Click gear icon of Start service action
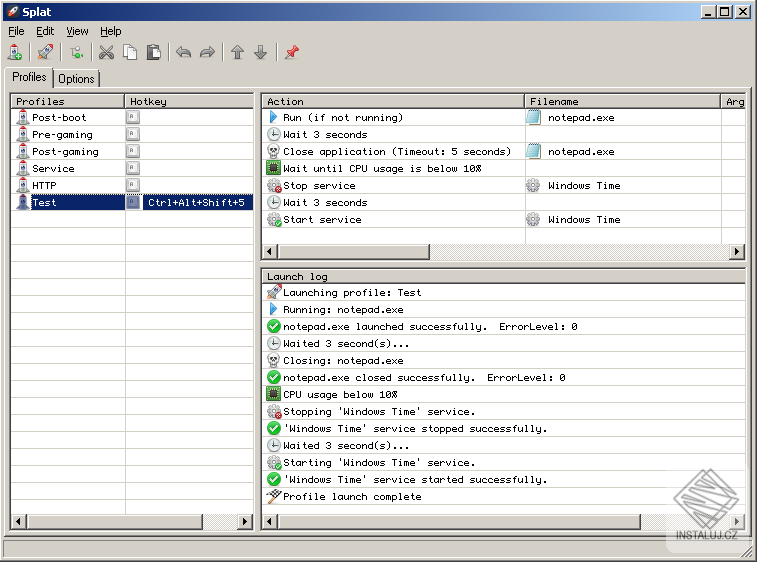The height and width of the screenshot is (562, 757). pyautogui.click(x=274, y=219)
